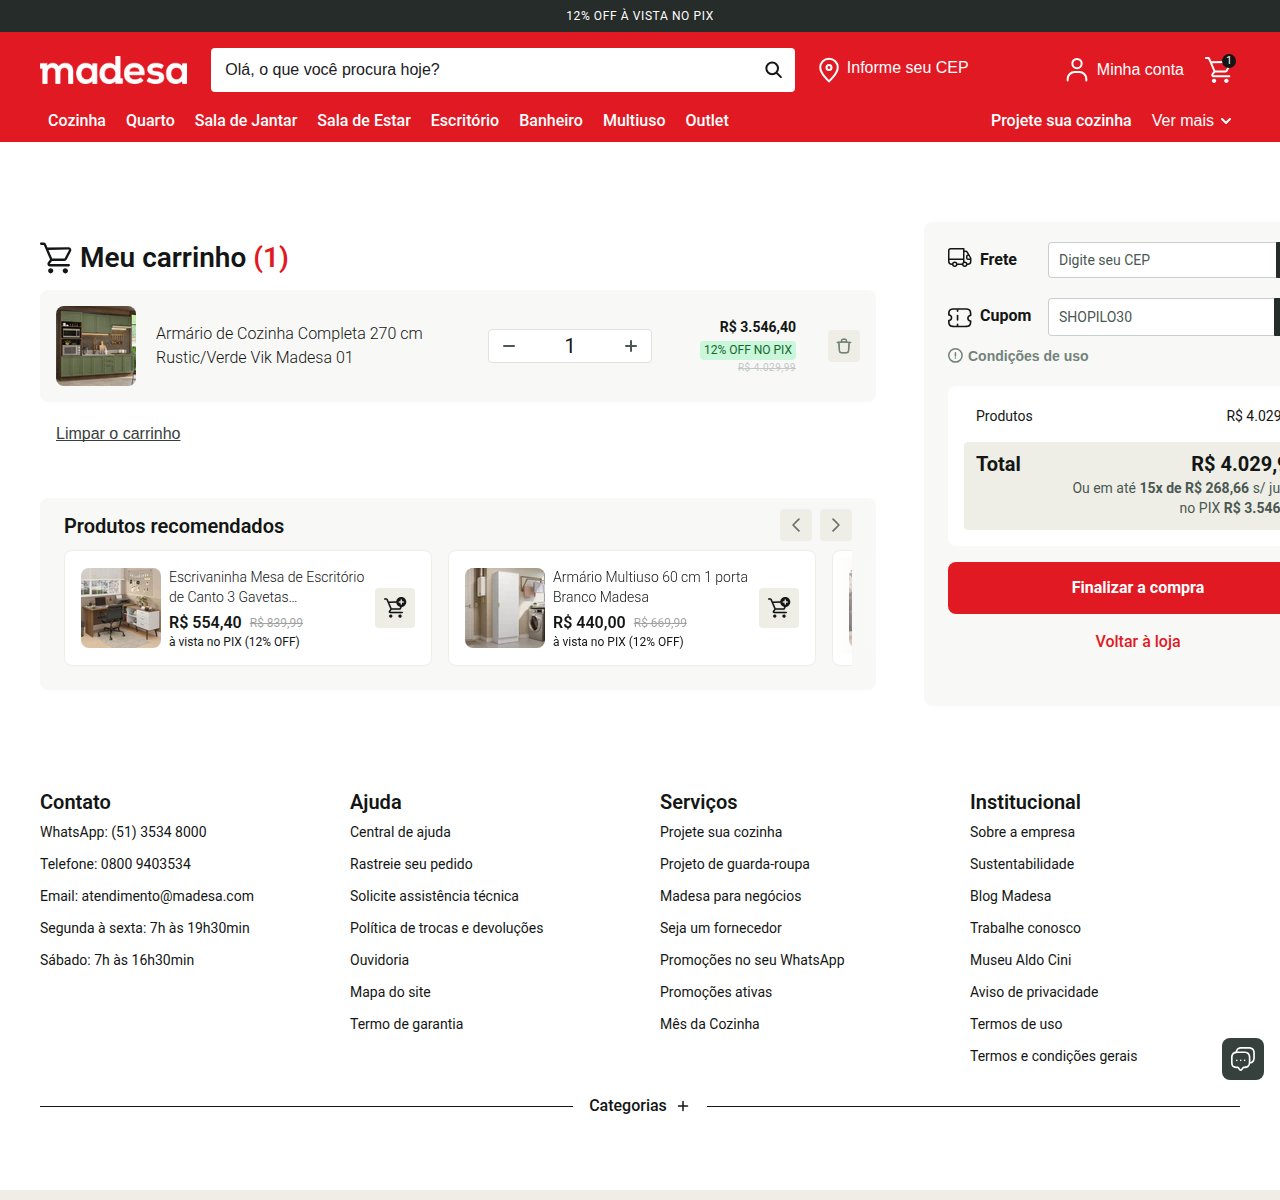Open the chat support widget
The width and height of the screenshot is (1280, 1200).
[x=1243, y=1059]
